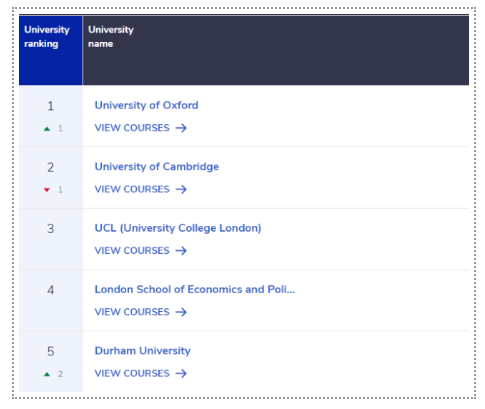Image resolution: width=485 pixels, height=409 pixels.
Task: Click View Courses for Durham University
Action: [132, 373]
